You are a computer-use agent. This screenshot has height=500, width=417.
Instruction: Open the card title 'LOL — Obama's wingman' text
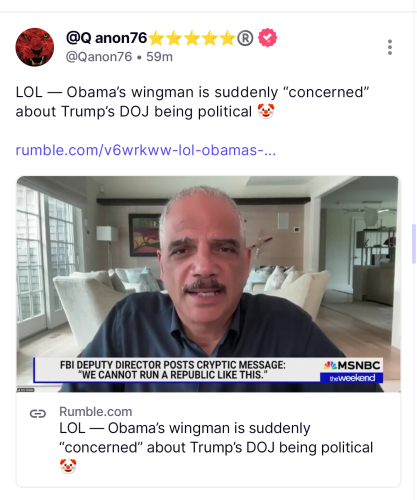(216, 438)
